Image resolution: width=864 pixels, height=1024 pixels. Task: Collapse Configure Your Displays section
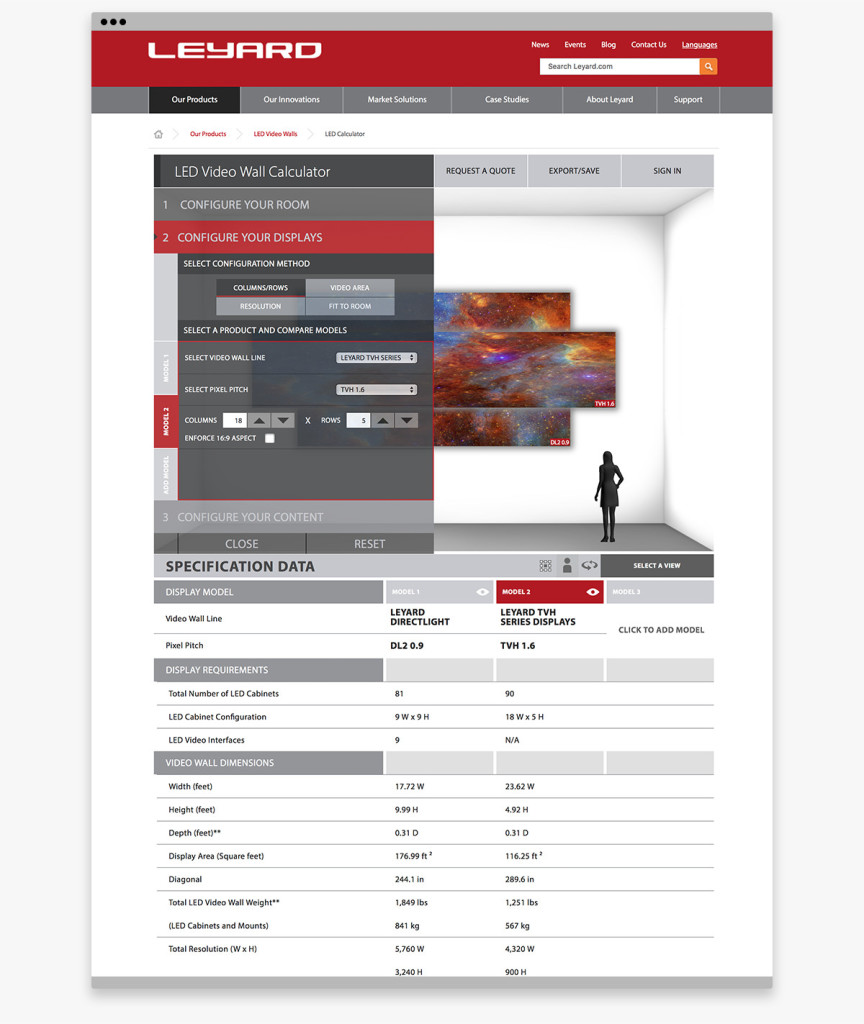point(294,237)
